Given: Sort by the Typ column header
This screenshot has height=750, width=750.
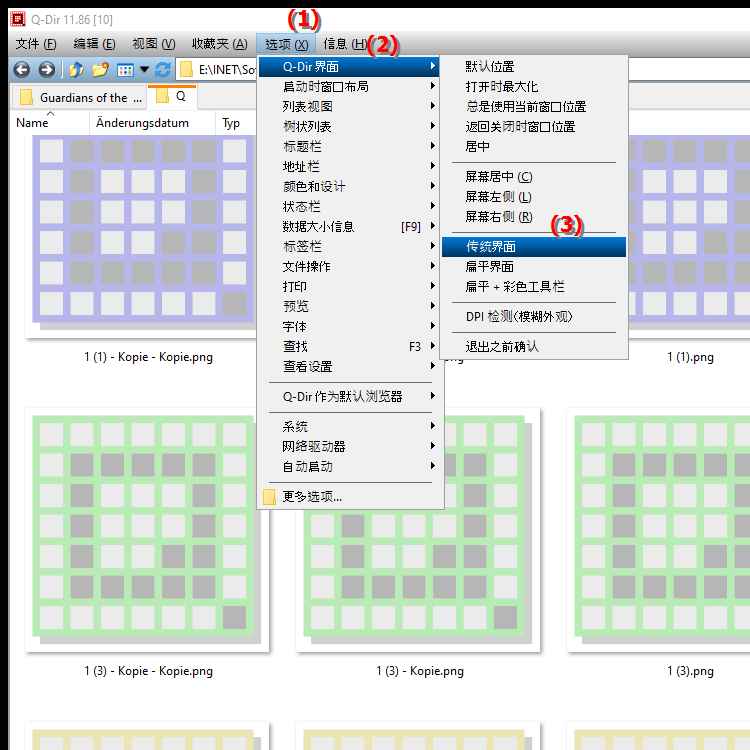Looking at the screenshot, I should [x=231, y=123].
